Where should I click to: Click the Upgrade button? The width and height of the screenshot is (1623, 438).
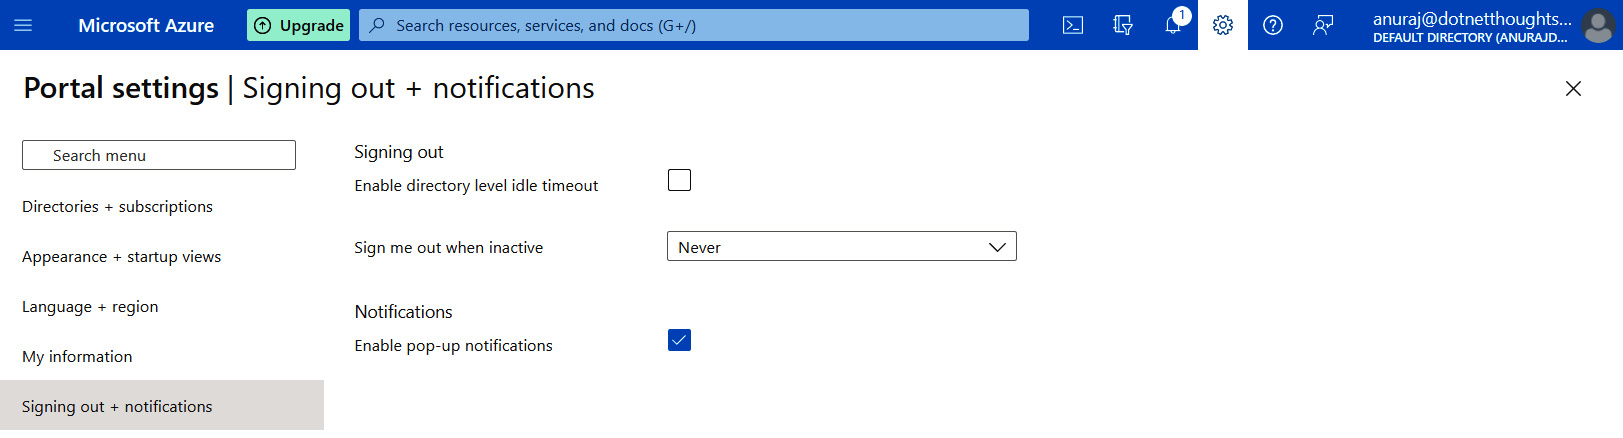298,25
